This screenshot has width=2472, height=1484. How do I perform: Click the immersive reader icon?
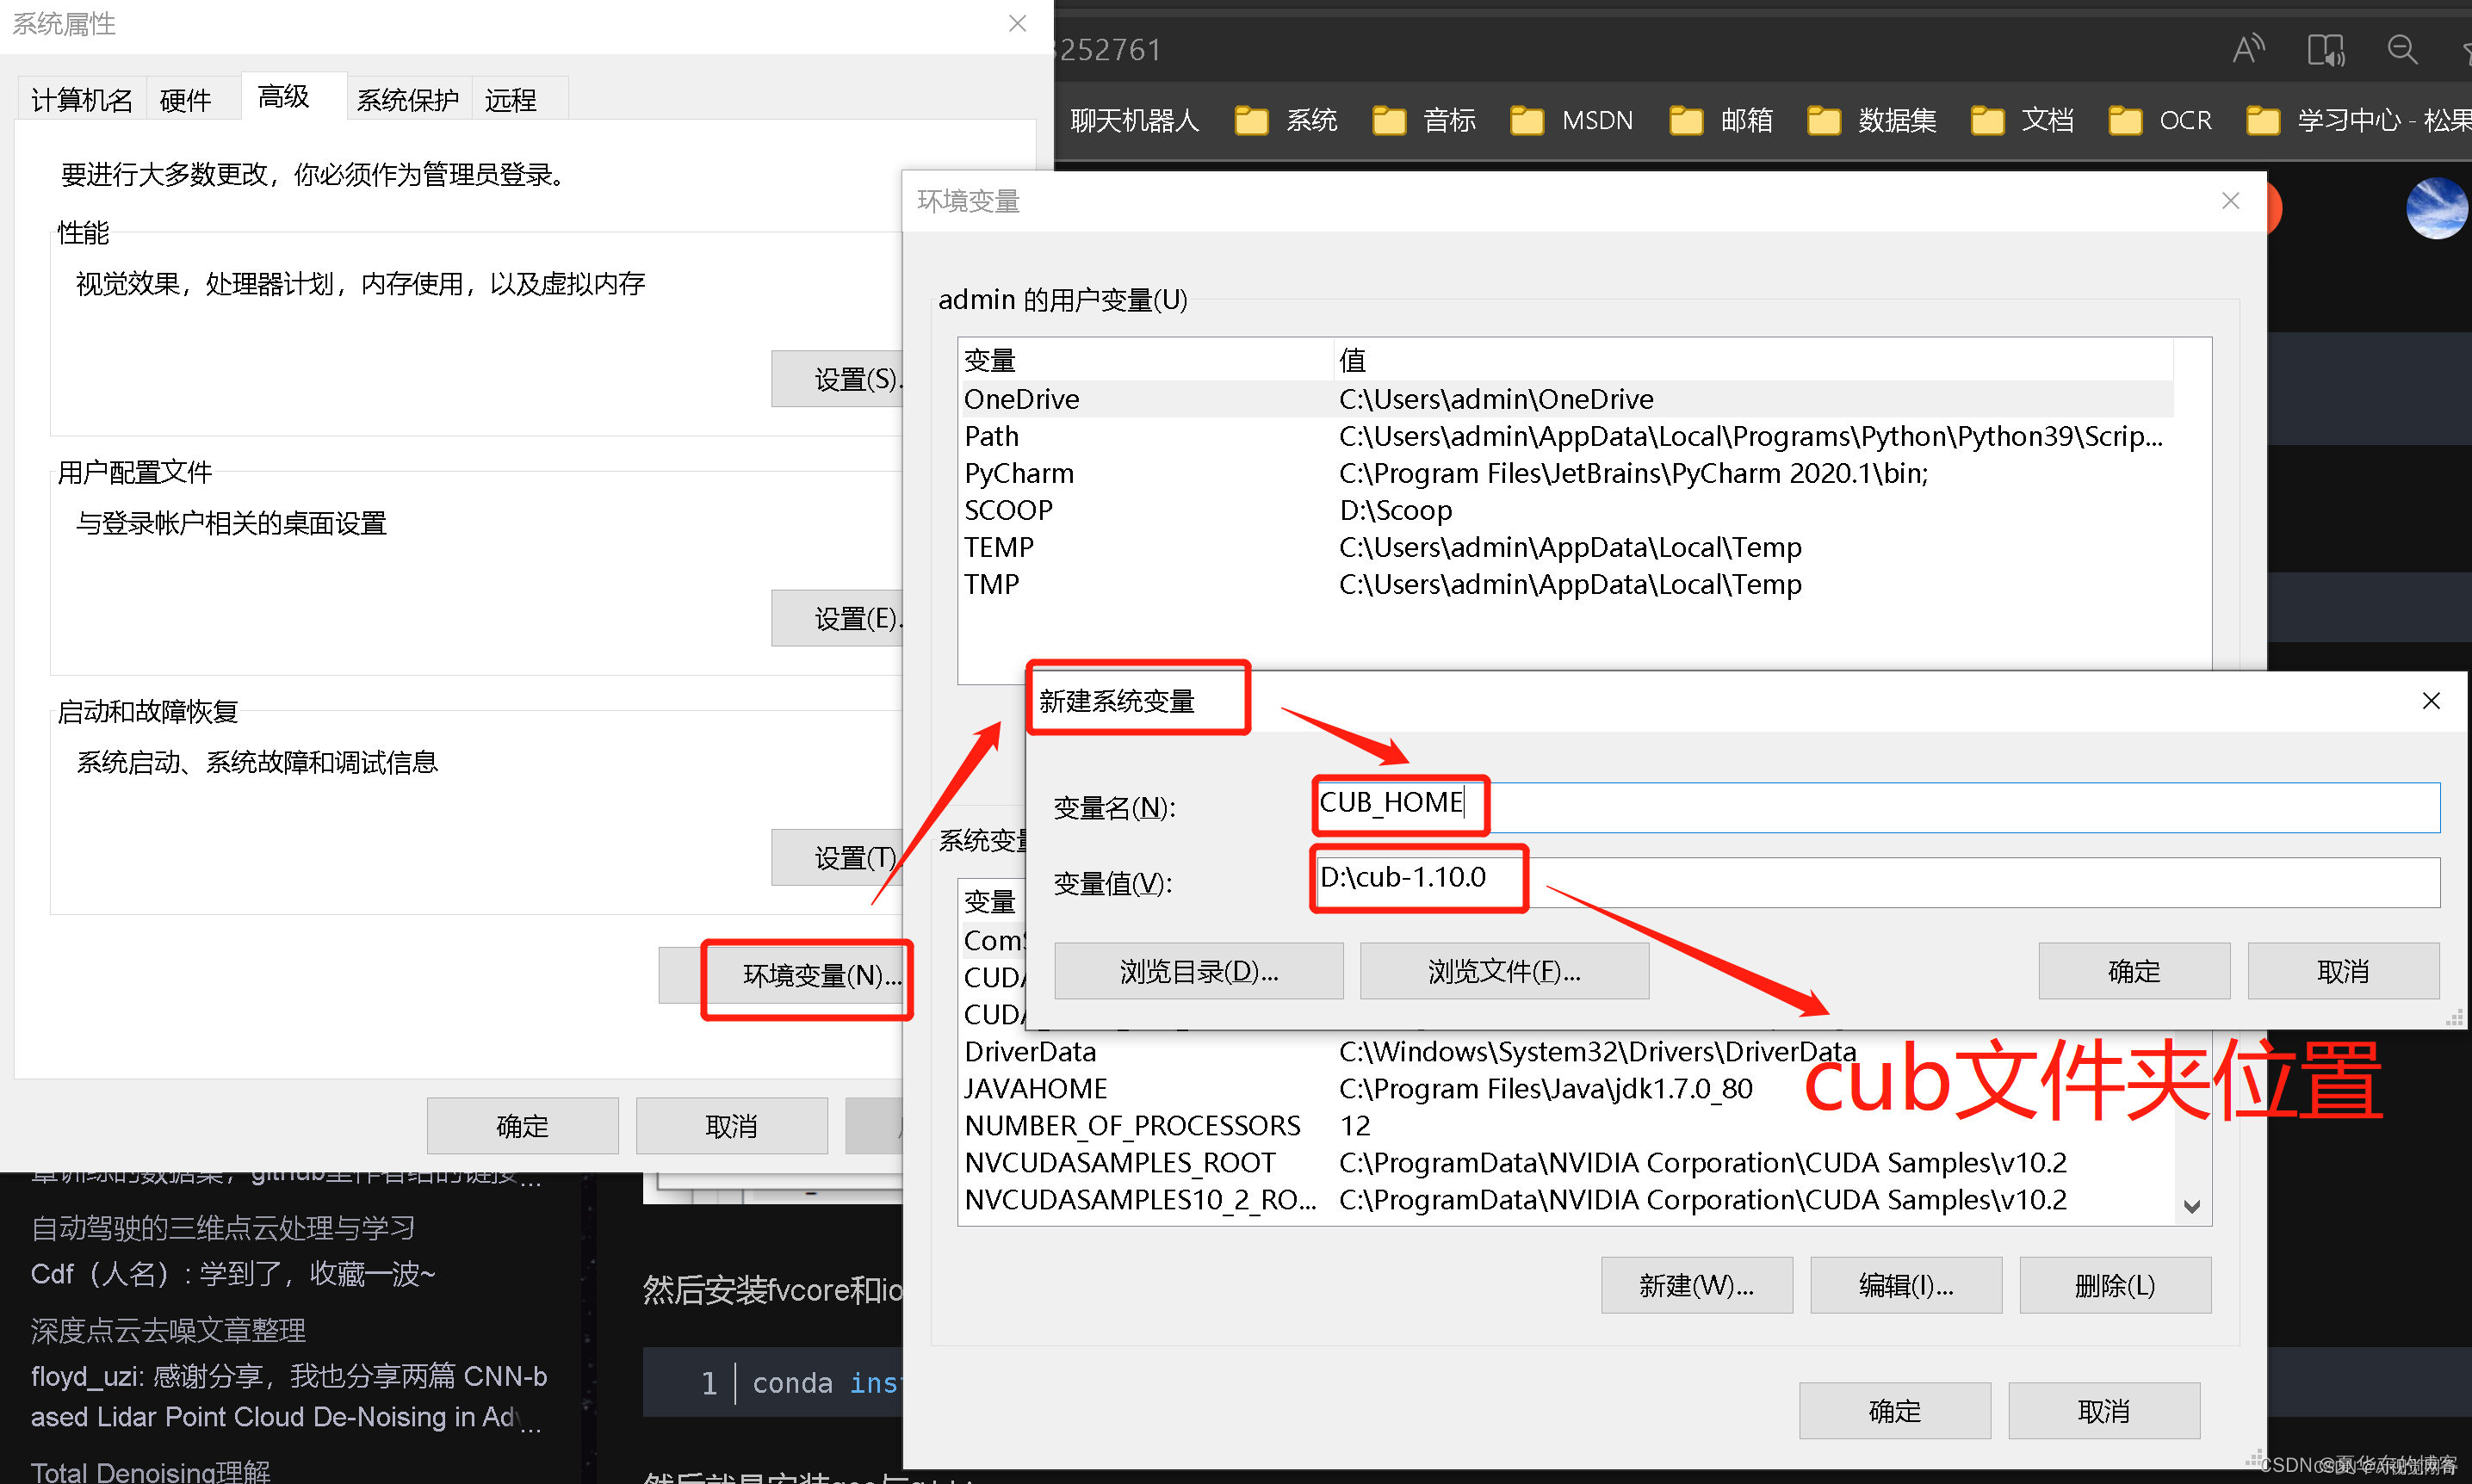2325,49
